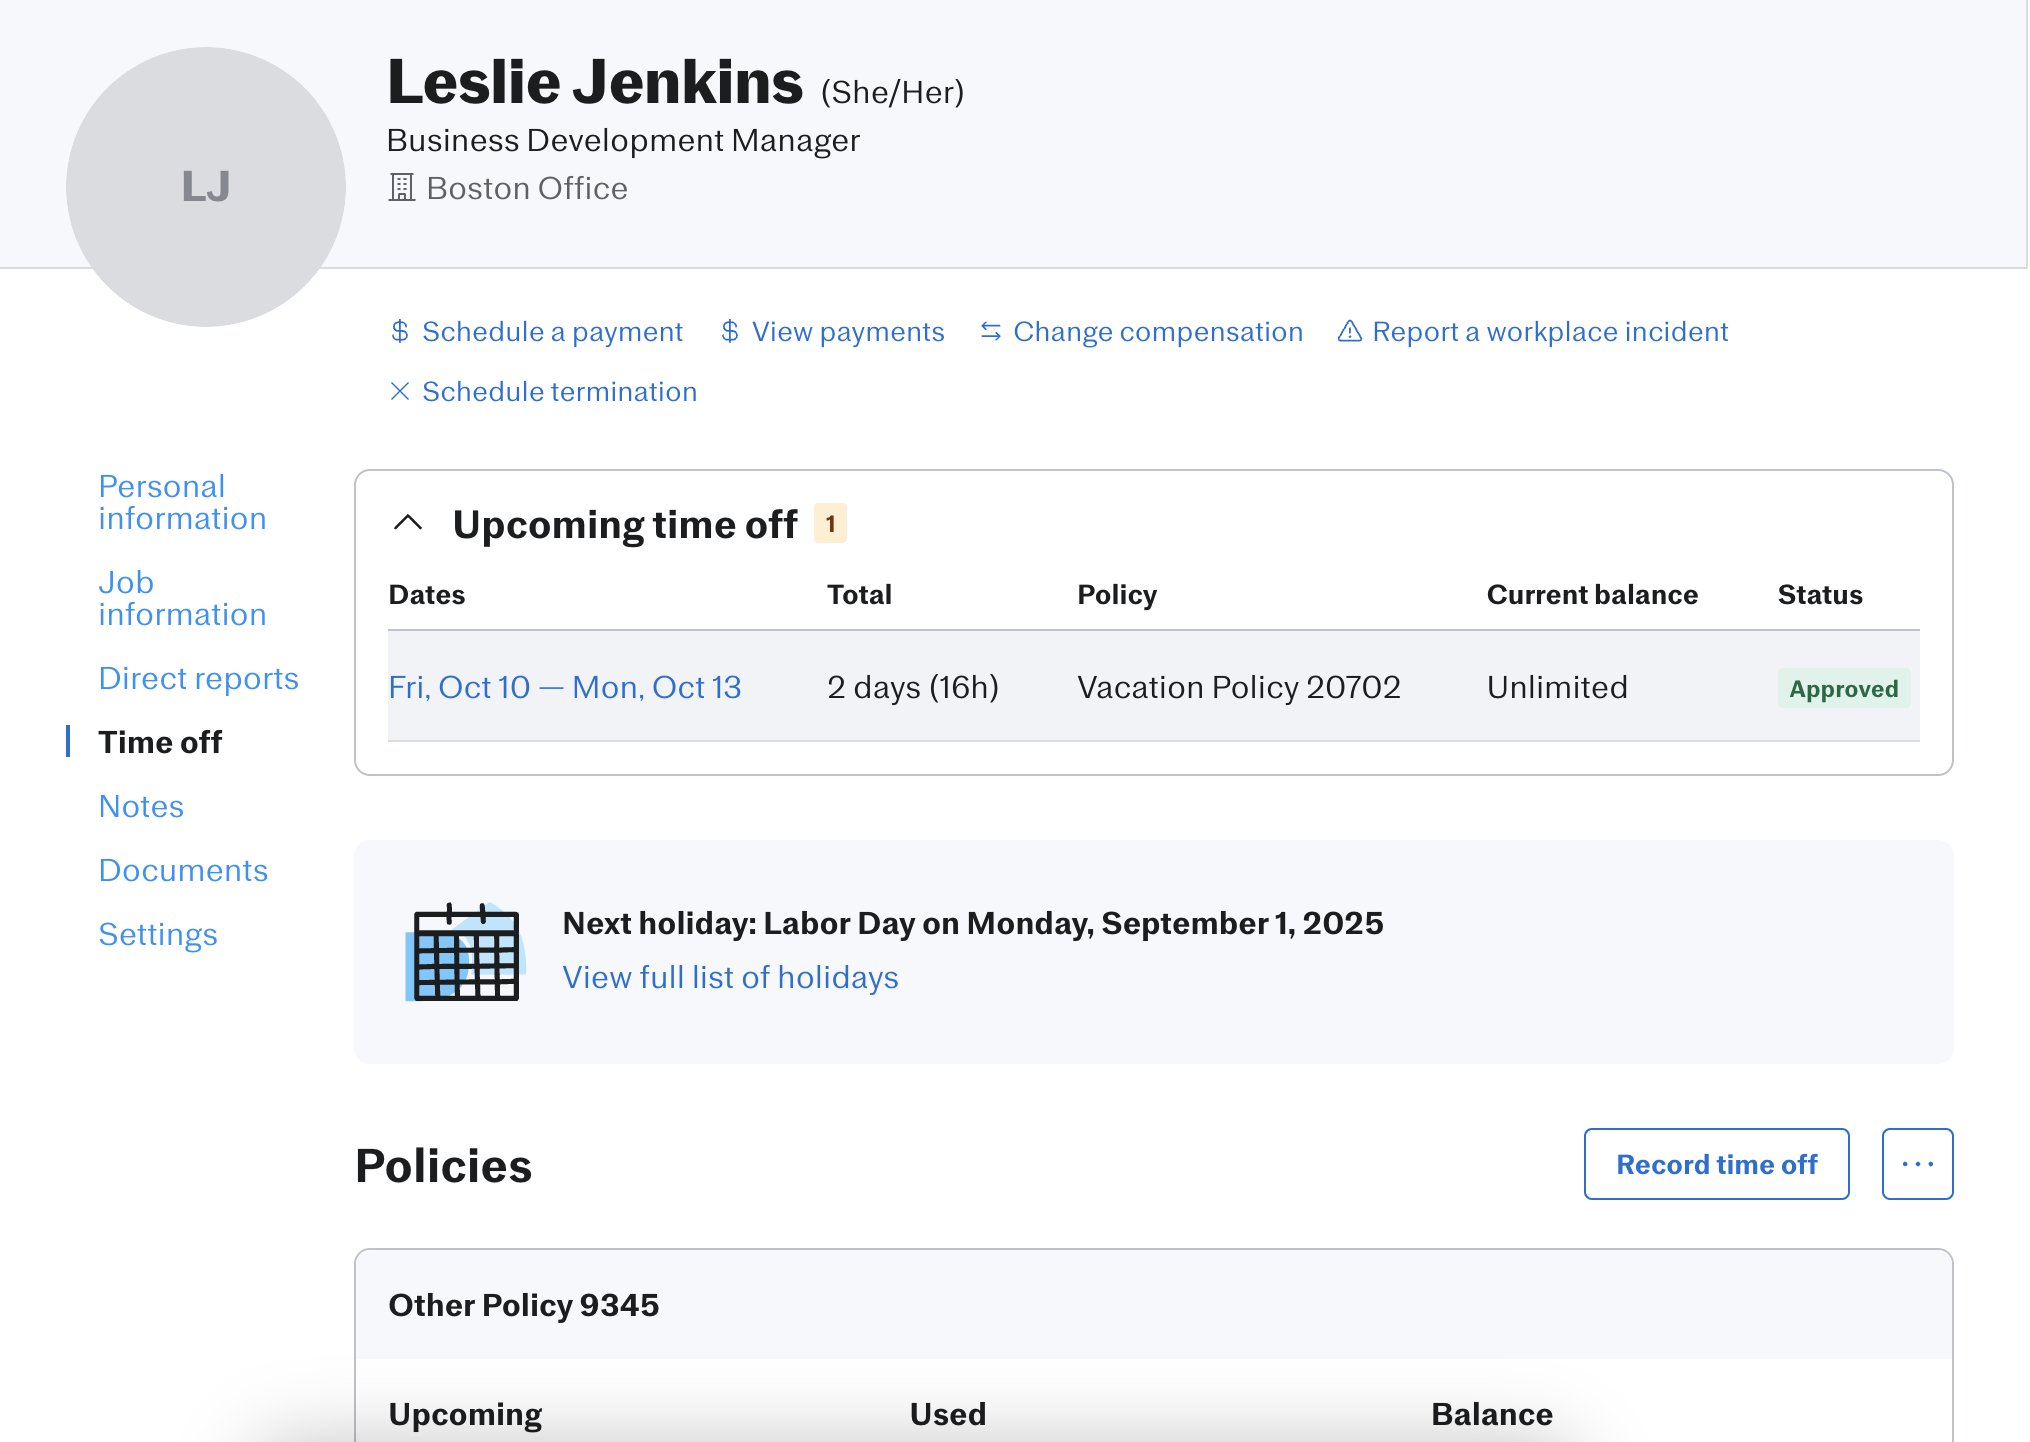Click the warning triangle icon for workplace incident
This screenshot has width=2030, height=1442.
point(1350,332)
